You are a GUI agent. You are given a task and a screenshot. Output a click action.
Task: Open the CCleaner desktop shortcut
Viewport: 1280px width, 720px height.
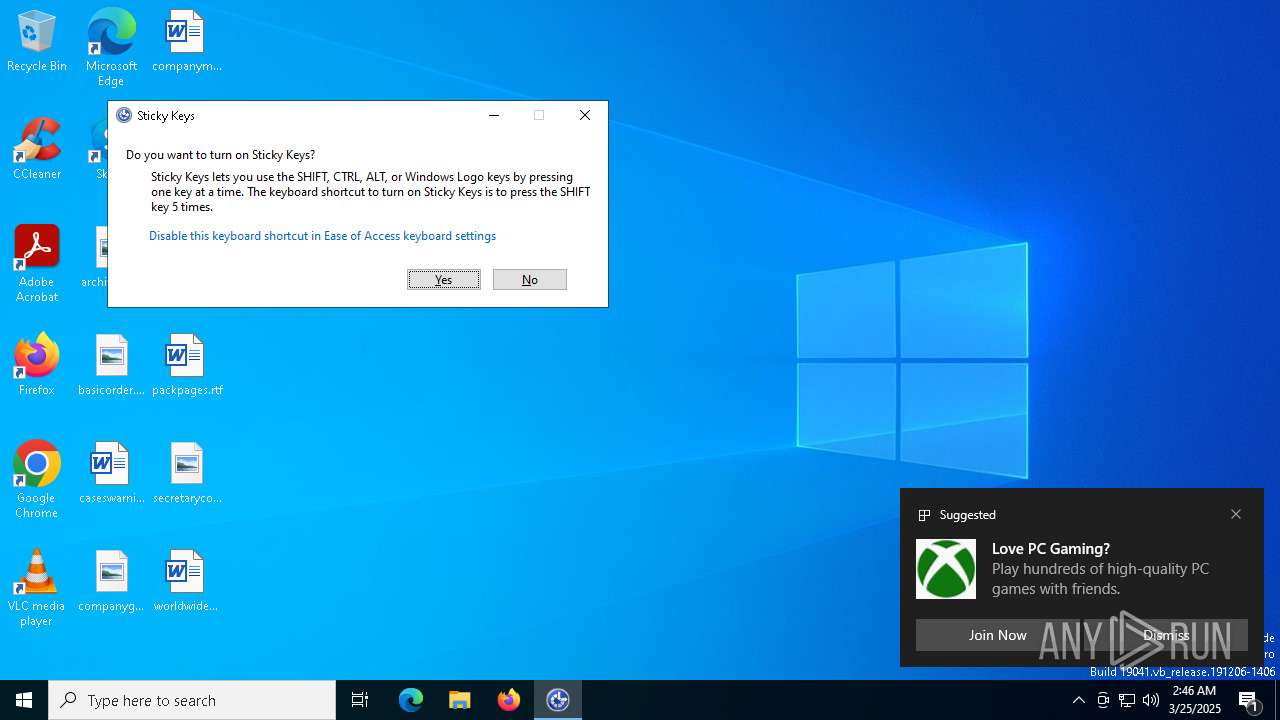(x=37, y=149)
